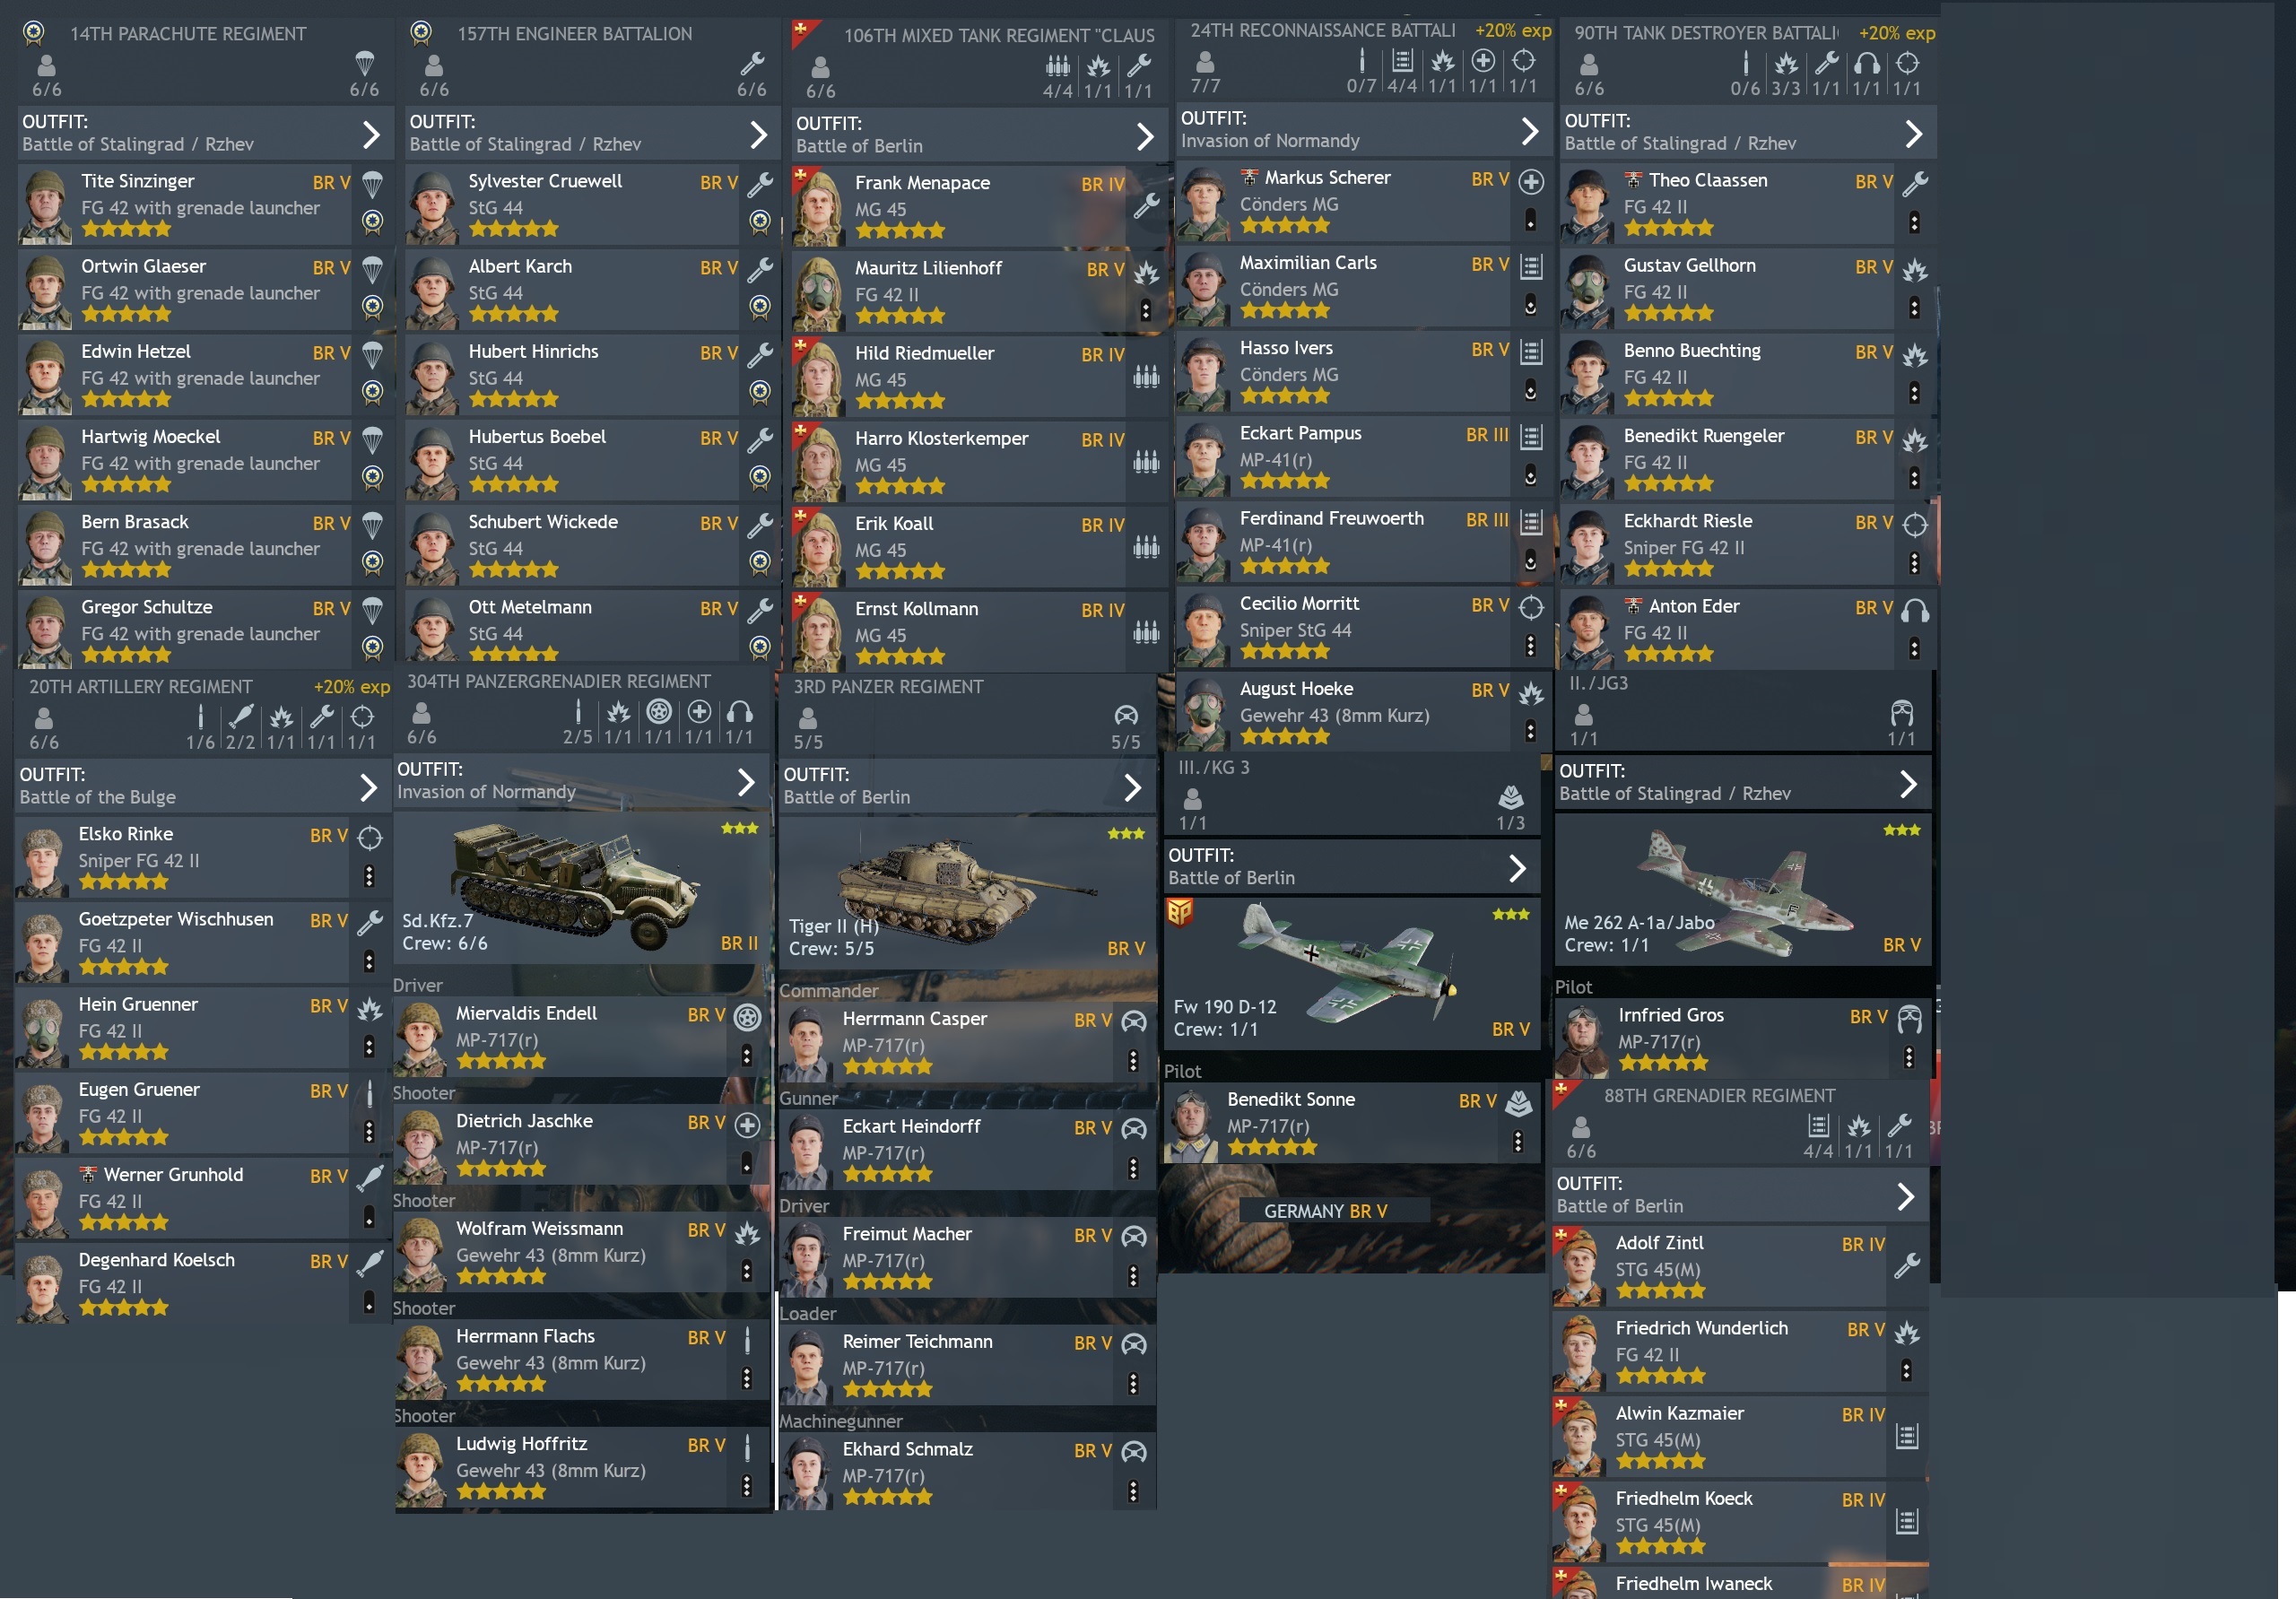Viewport: 2296px width, 1599px height.
Task: Click the Germany BR V label
Action: [1325, 1211]
